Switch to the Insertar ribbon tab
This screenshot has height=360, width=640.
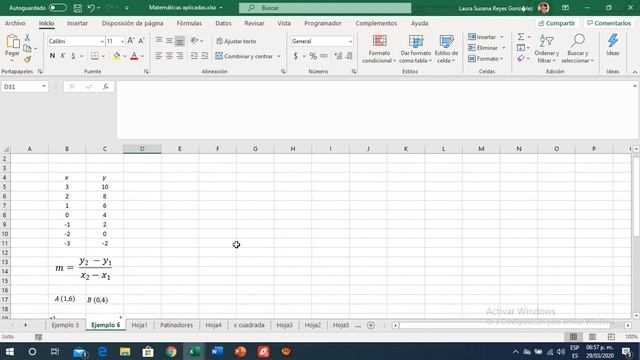click(x=77, y=23)
